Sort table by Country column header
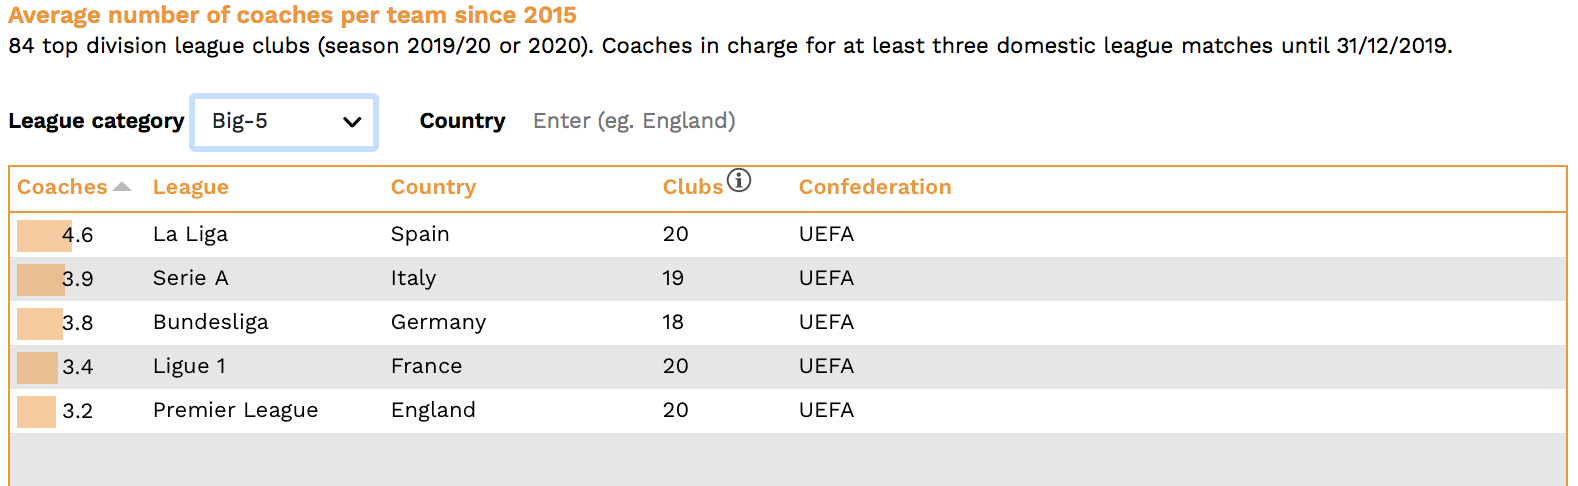The width and height of the screenshot is (1578, 486). (433, 187)
